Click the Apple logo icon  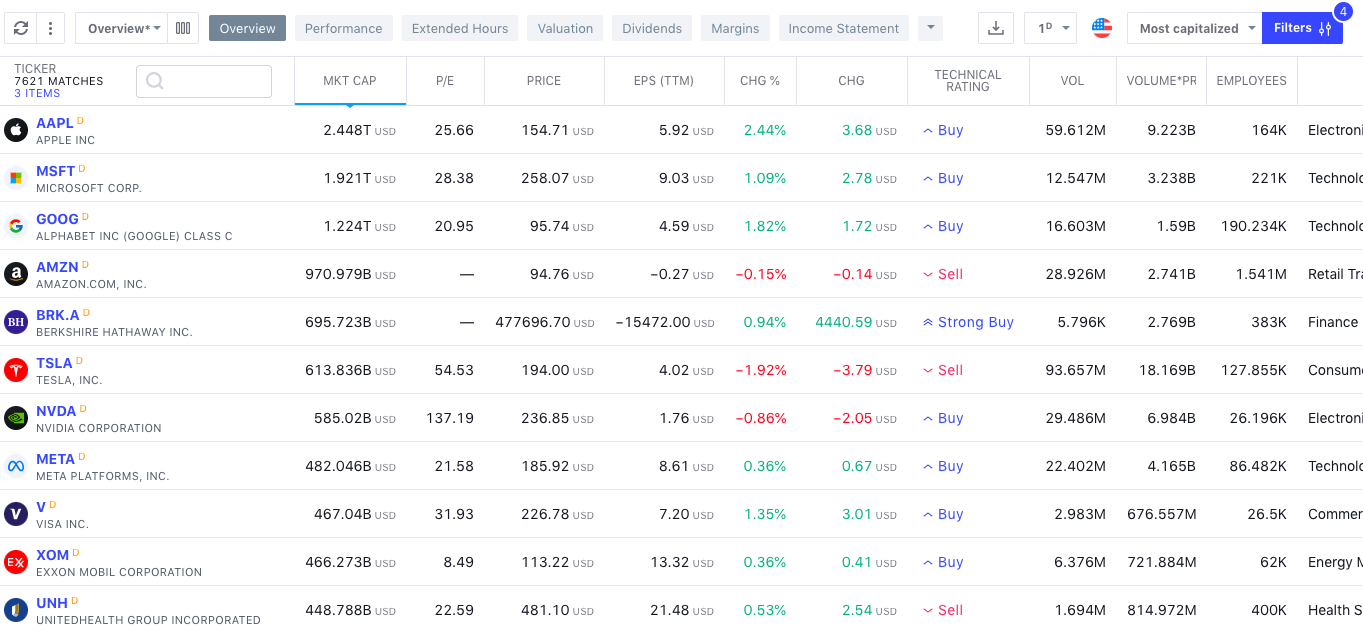(x=16, y=130)
